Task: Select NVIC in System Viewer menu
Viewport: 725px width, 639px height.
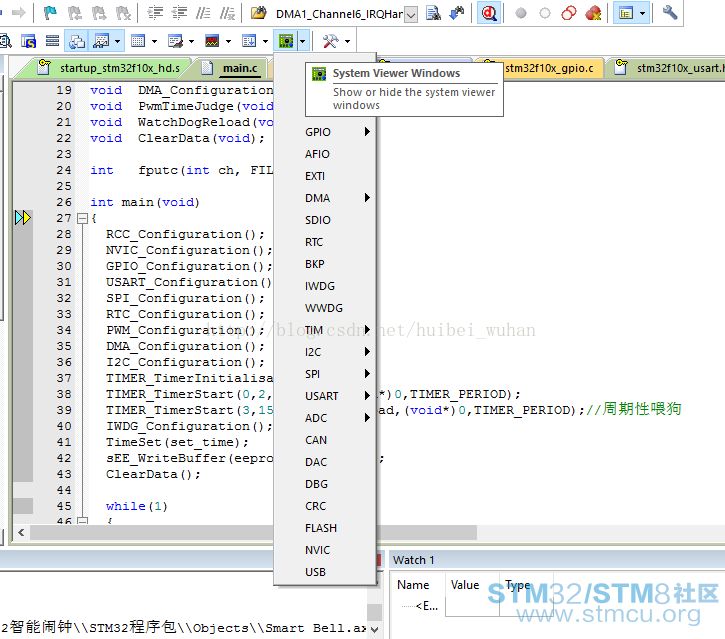Action: click(x=325, y=550)
